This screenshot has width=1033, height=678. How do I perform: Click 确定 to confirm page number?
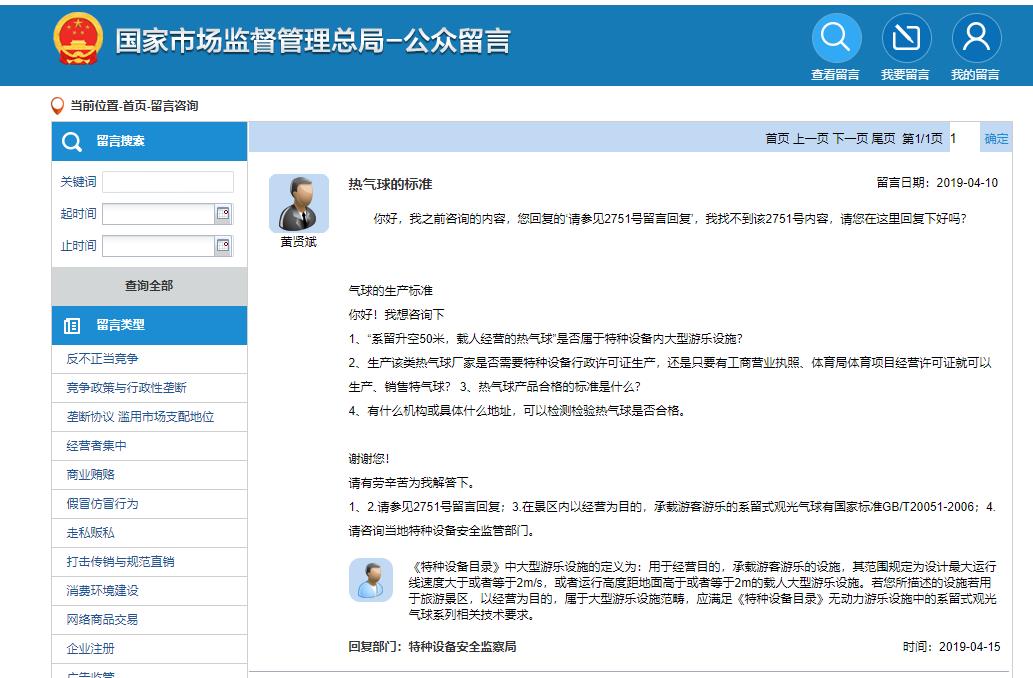point(996,139)
